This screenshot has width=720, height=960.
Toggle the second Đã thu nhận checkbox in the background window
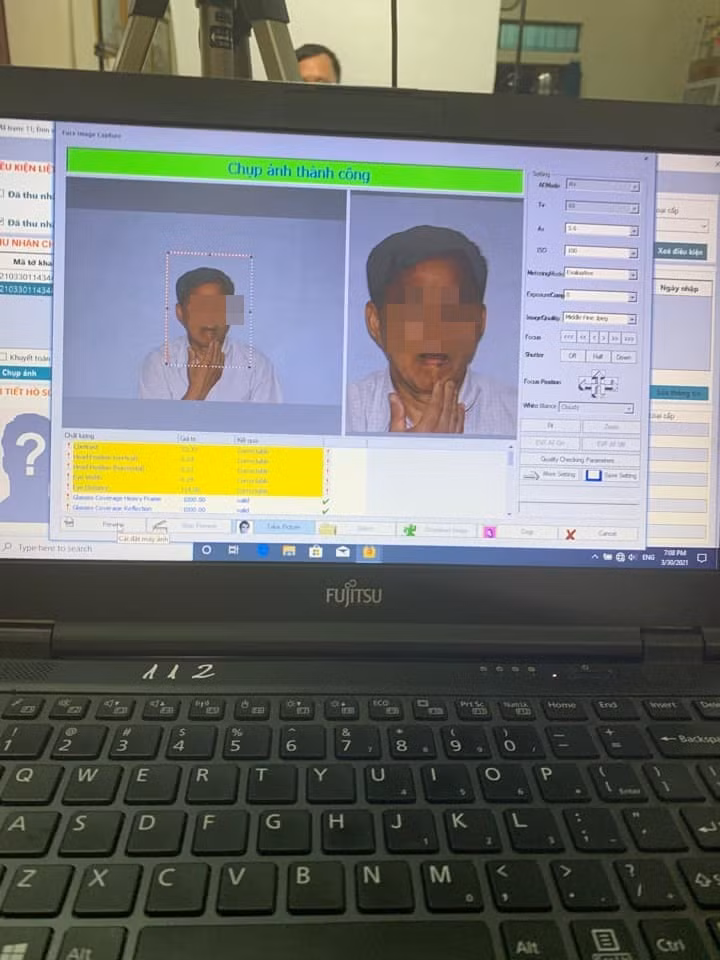click(2, 222)
